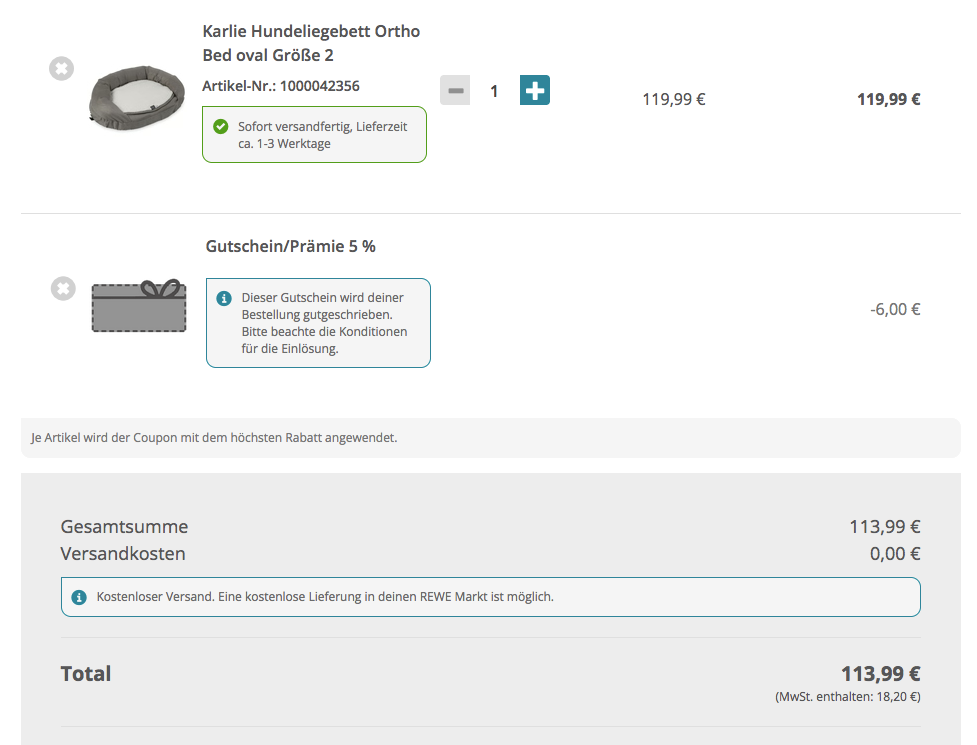This screenshot has width=977, height=745.
Task: Remove the Gutschein/Prämie 5 % coupon
Action: click(63, 289)
